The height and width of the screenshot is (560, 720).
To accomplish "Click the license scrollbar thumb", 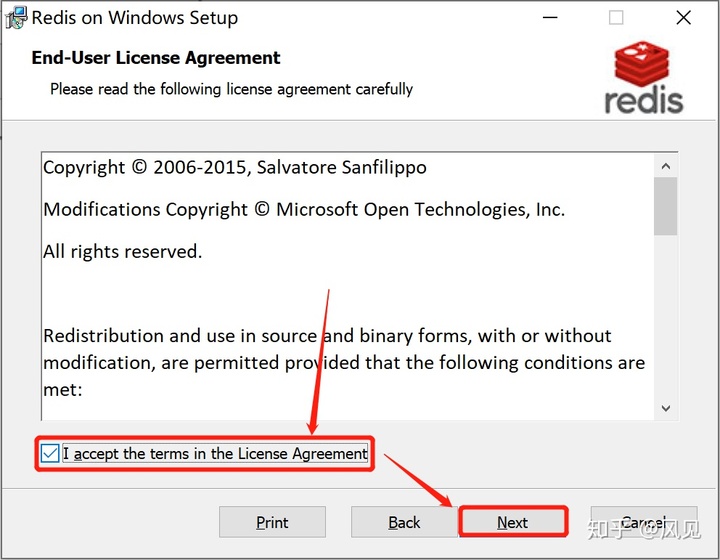I will [666, 207].
